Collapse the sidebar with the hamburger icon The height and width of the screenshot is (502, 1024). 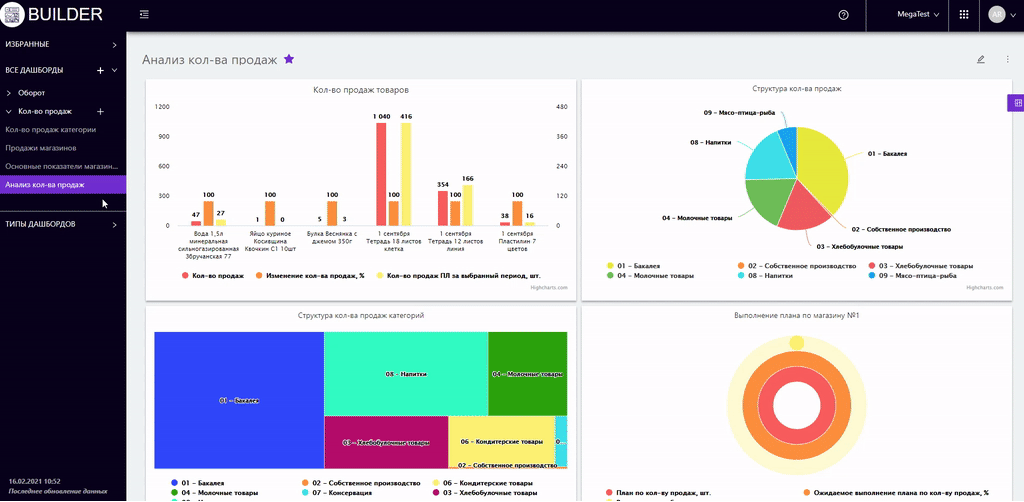point(145,15)
